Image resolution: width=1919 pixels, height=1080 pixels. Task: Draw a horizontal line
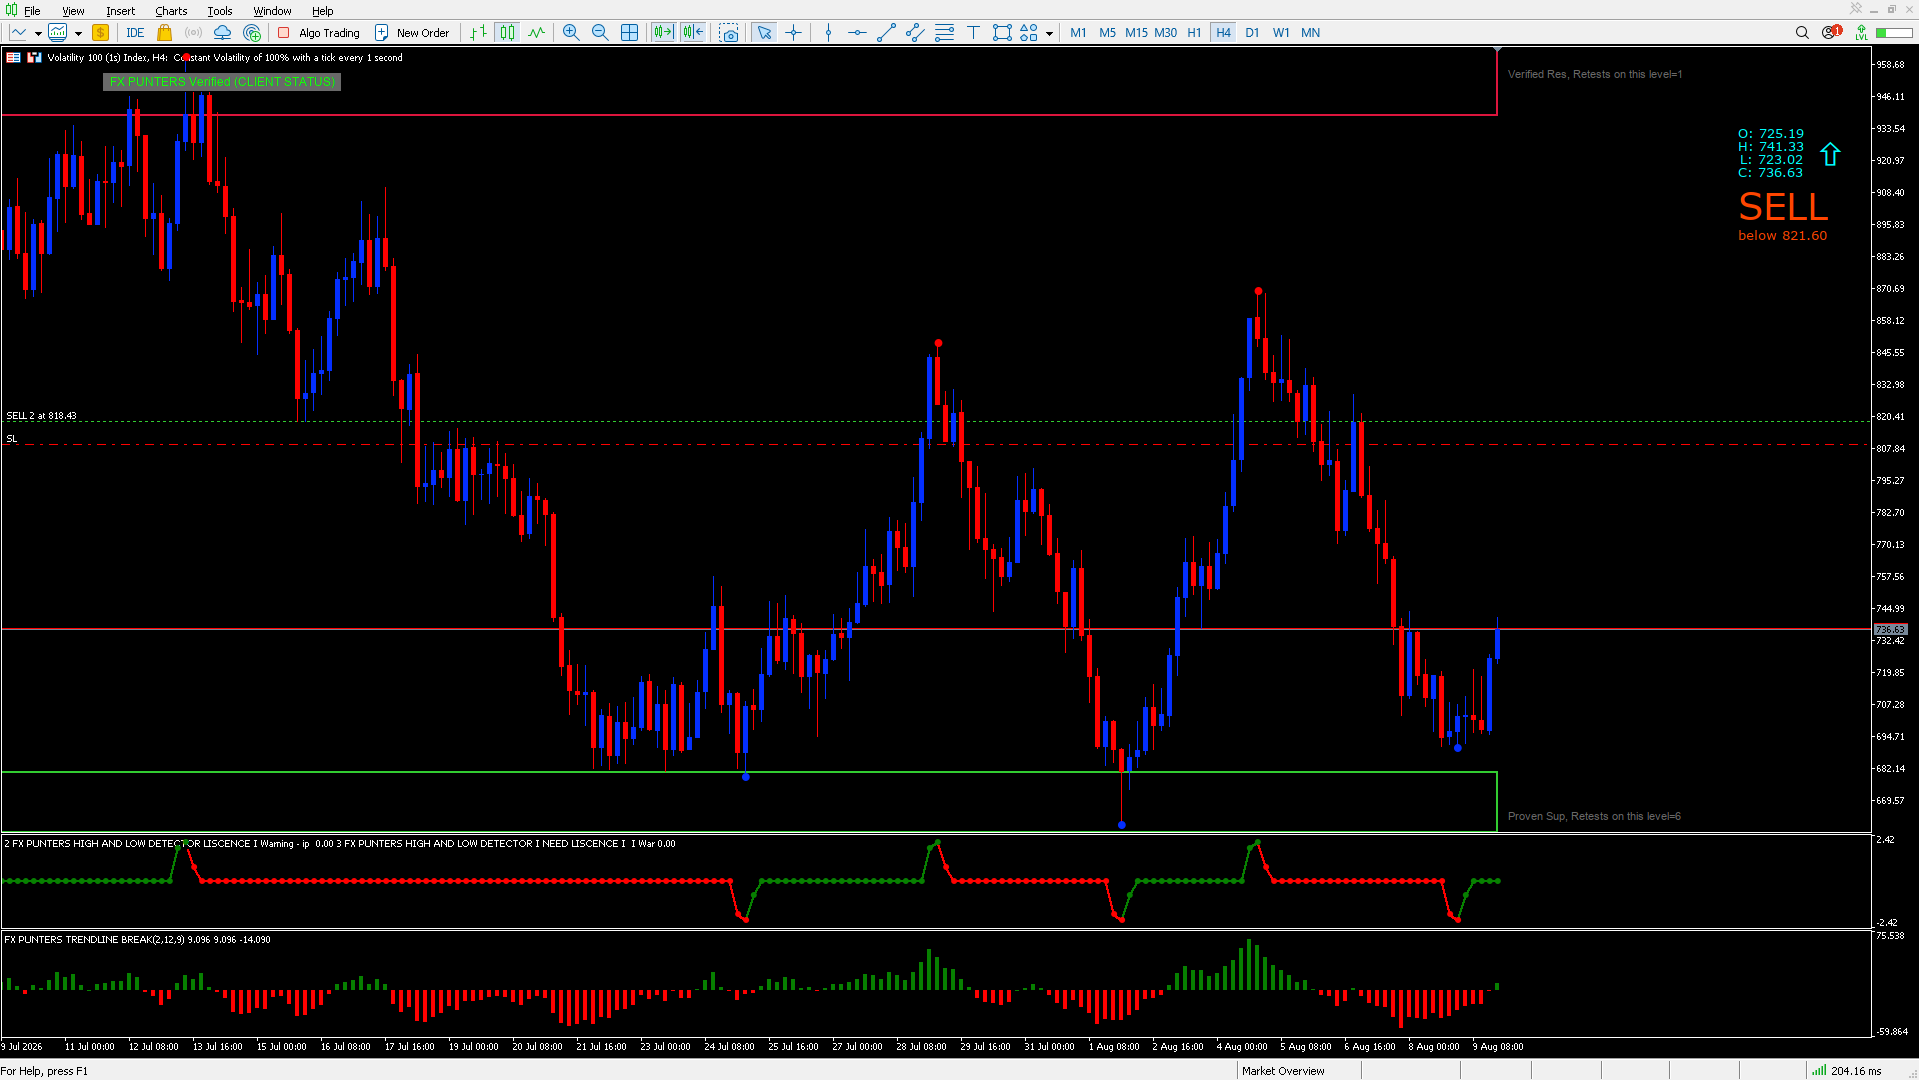click(x=857, y=33)
